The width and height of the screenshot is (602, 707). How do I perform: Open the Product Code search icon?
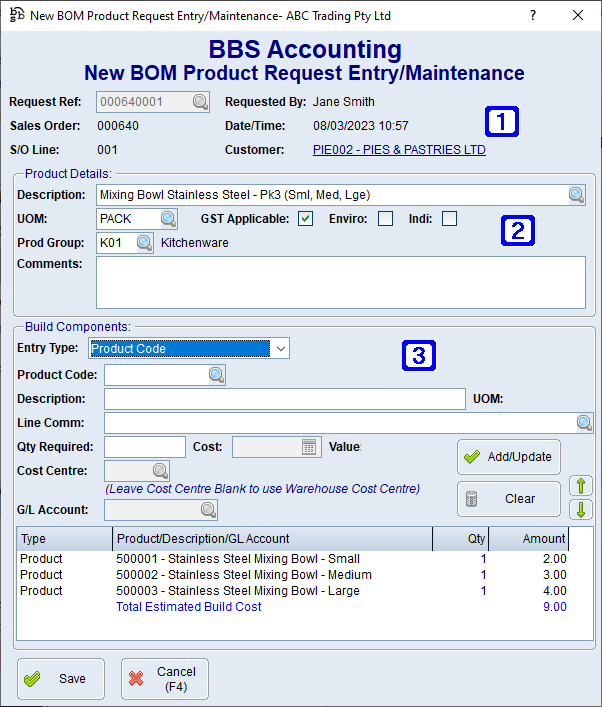click(217, 375)
